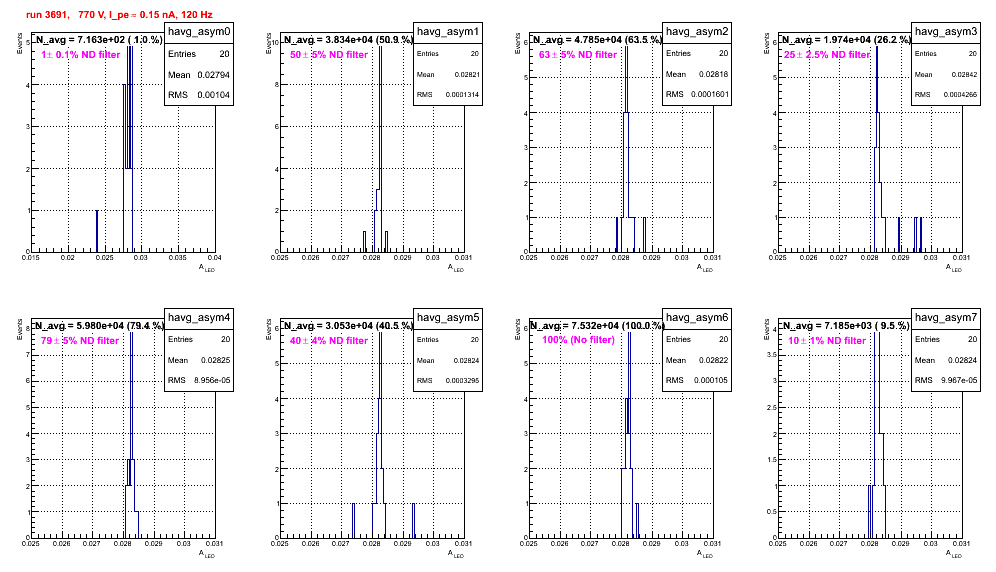Select the '40 ± 4% ND filter' label

329,341
